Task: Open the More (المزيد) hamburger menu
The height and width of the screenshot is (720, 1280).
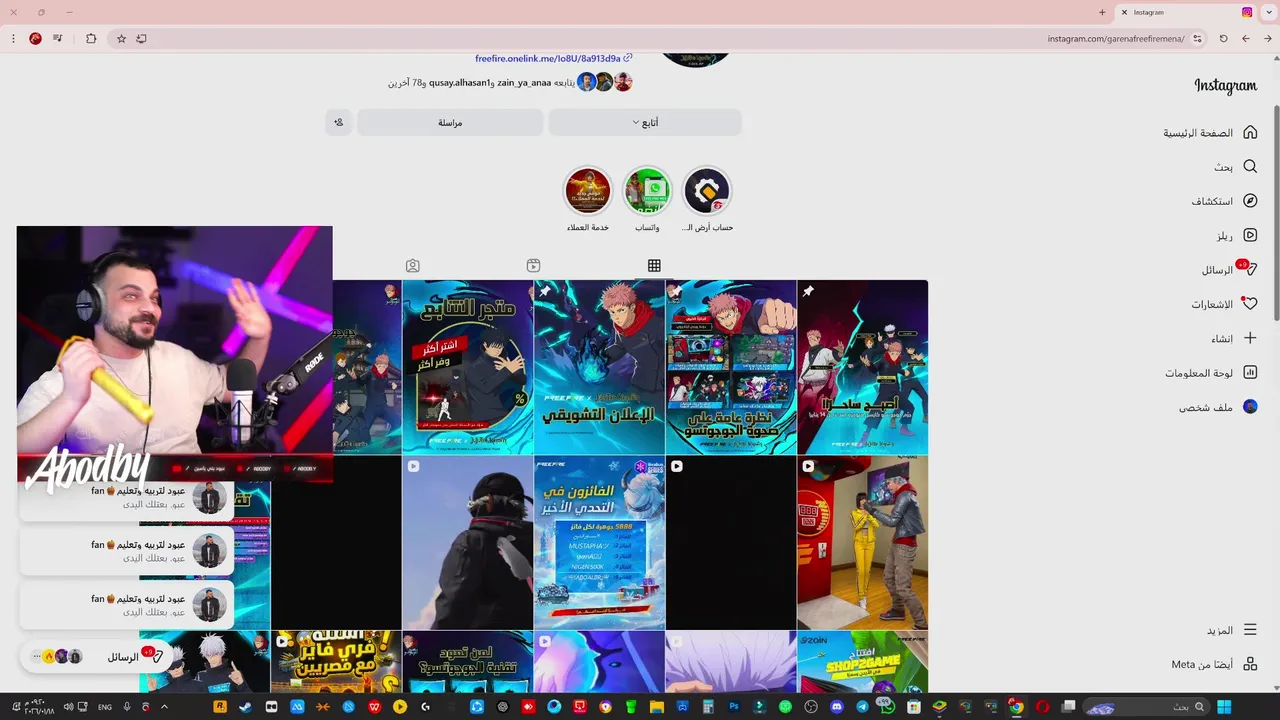Action: (1250, 630)
